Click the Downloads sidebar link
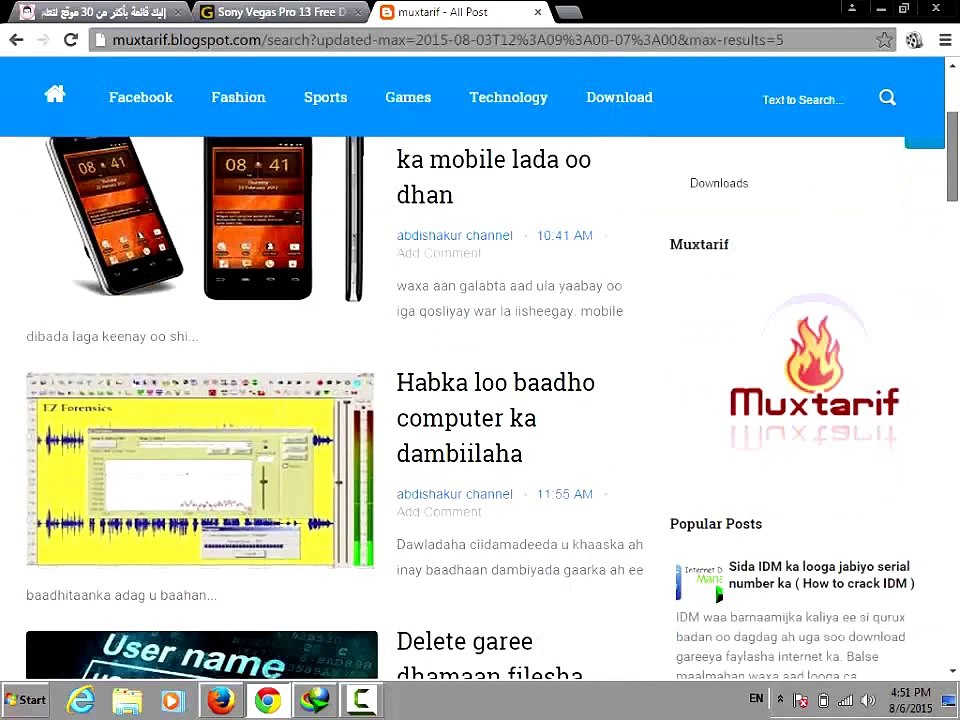Image resolution: width=960 pixels, height=720 pixels. click(x=719, y=183)
